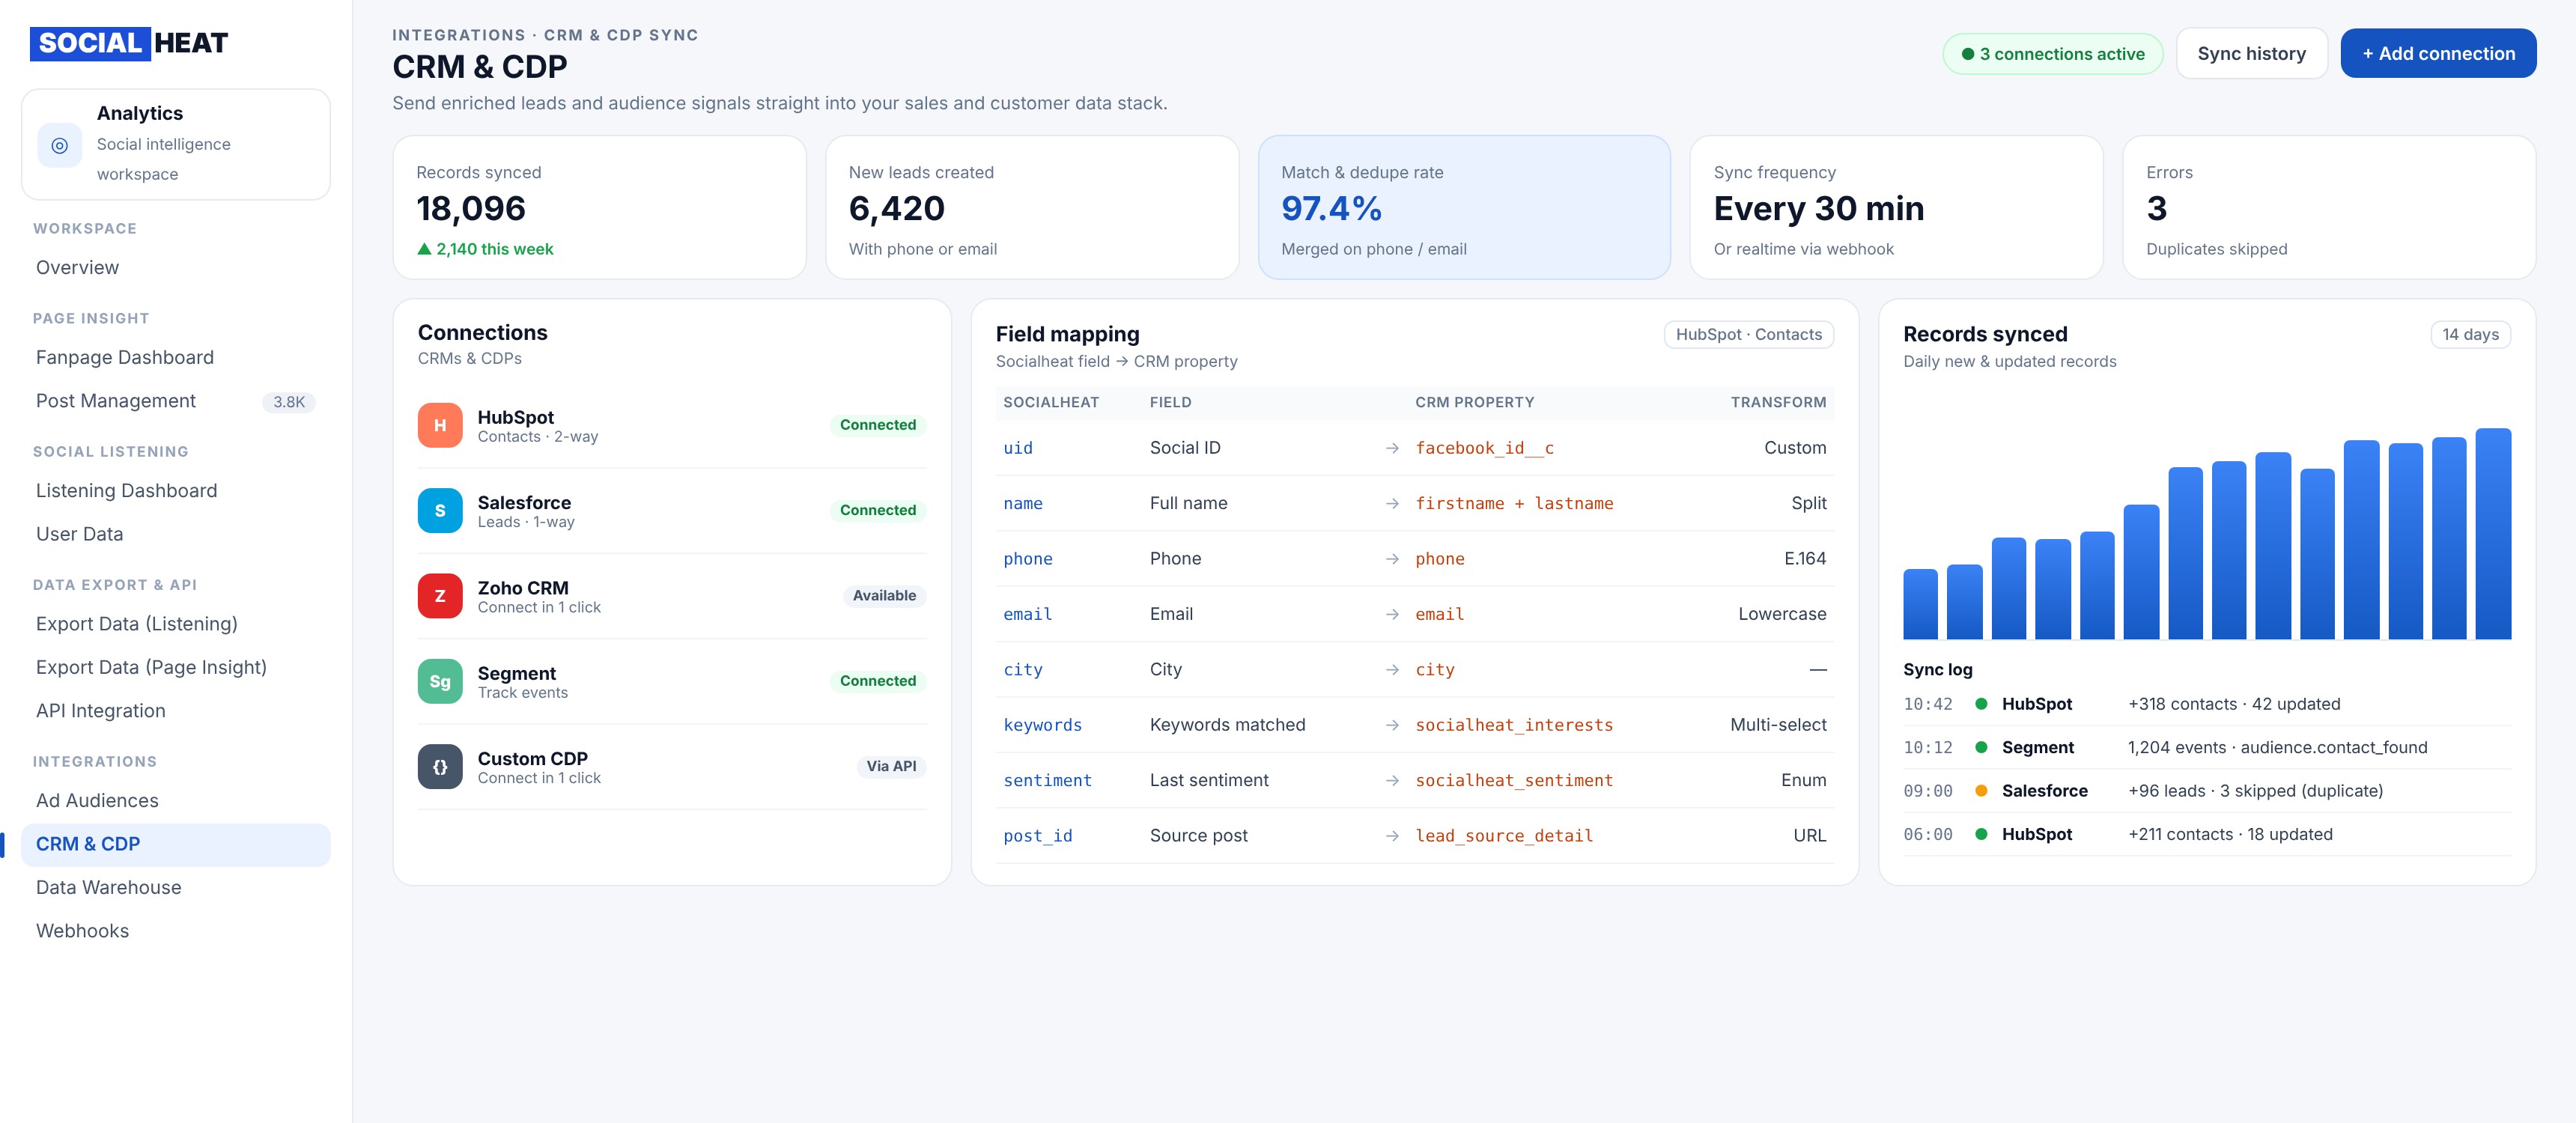This screenshot has width=2576, height=1123.
Task: Click the Salesforce blue S icon
Action: pyautogui.click(x=440, y=510)
